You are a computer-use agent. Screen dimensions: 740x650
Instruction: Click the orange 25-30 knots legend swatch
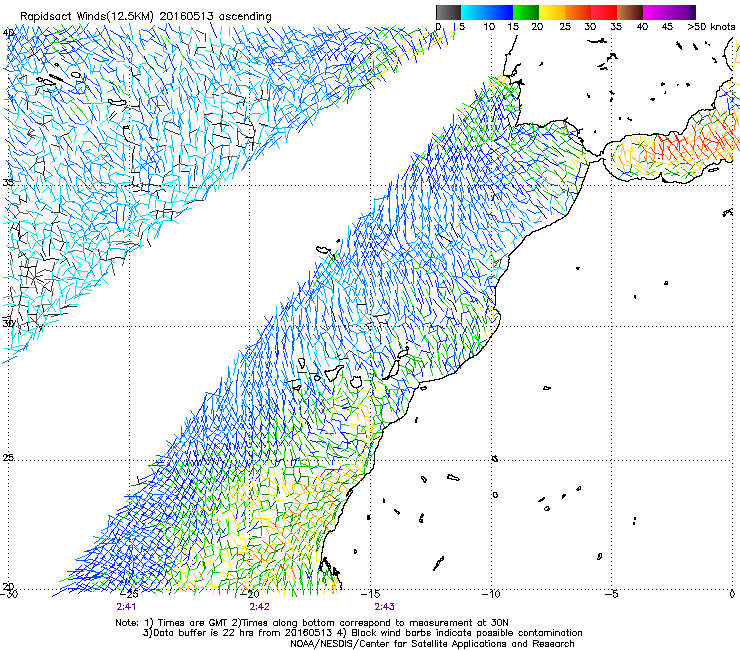point(578,12)
